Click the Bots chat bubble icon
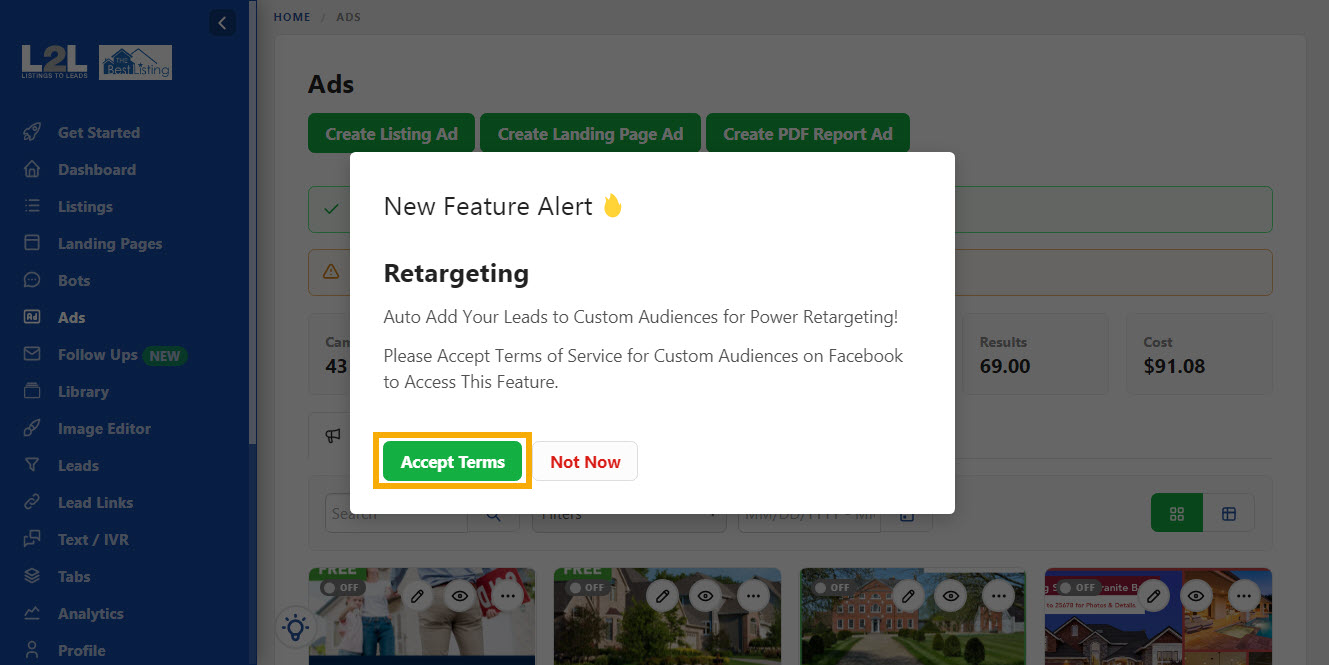 [32, 281]
